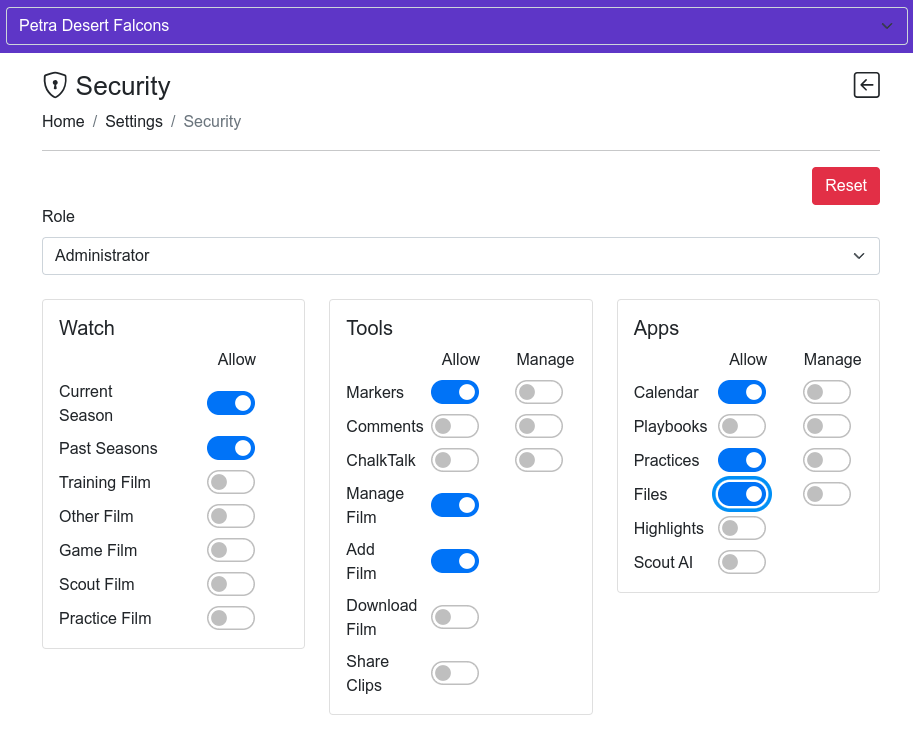Expand the Administrator role dropdown

click(460, 256)
